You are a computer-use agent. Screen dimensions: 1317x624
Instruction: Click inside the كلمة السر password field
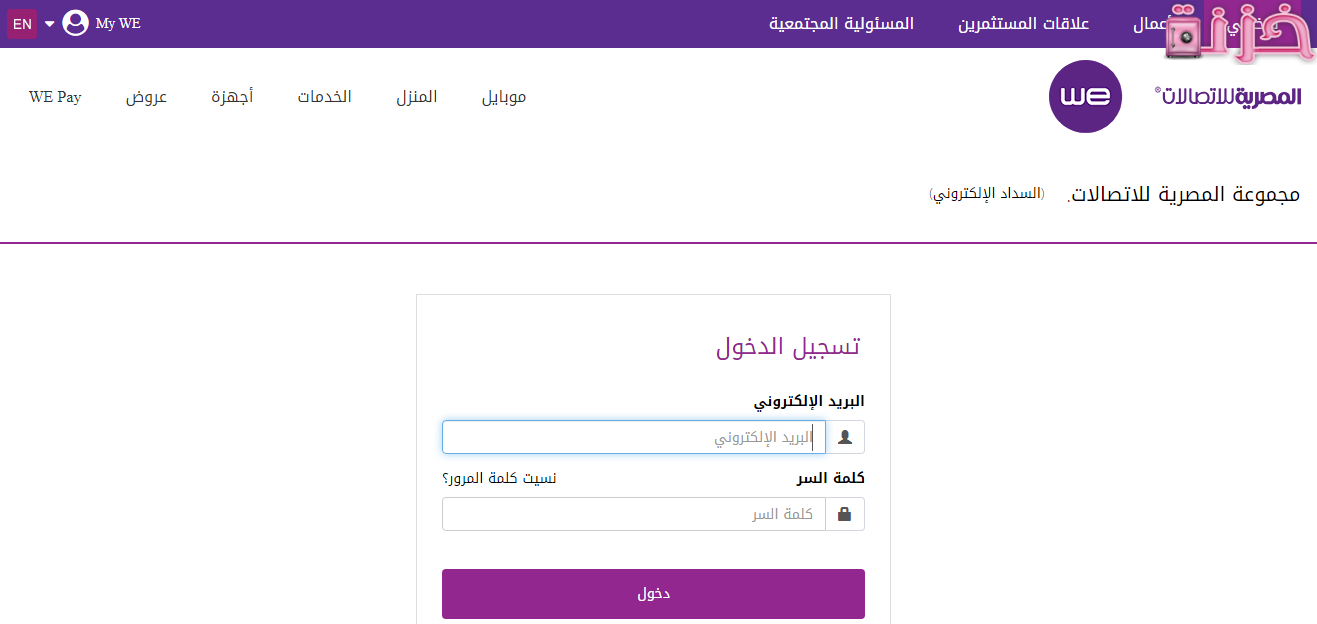click(x=633, y=514)
